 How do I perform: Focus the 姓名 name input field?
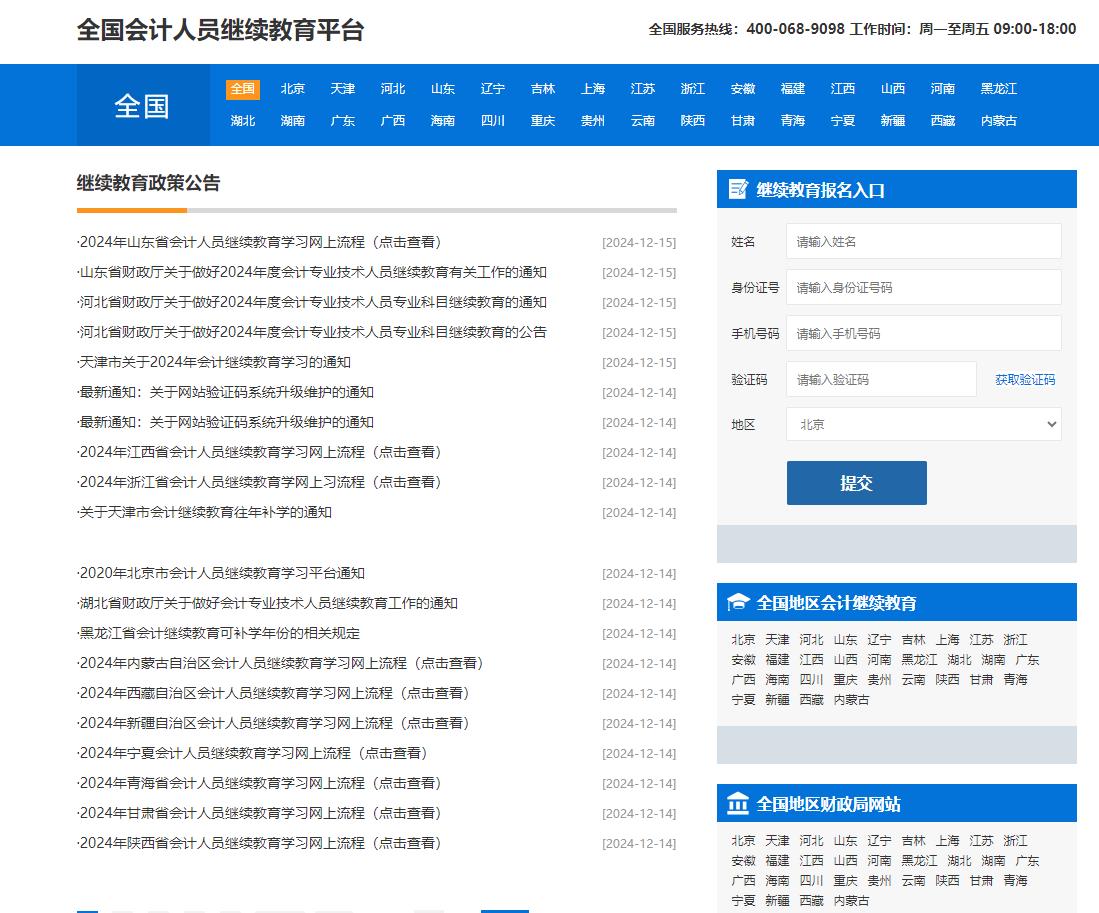pos(924,242)
